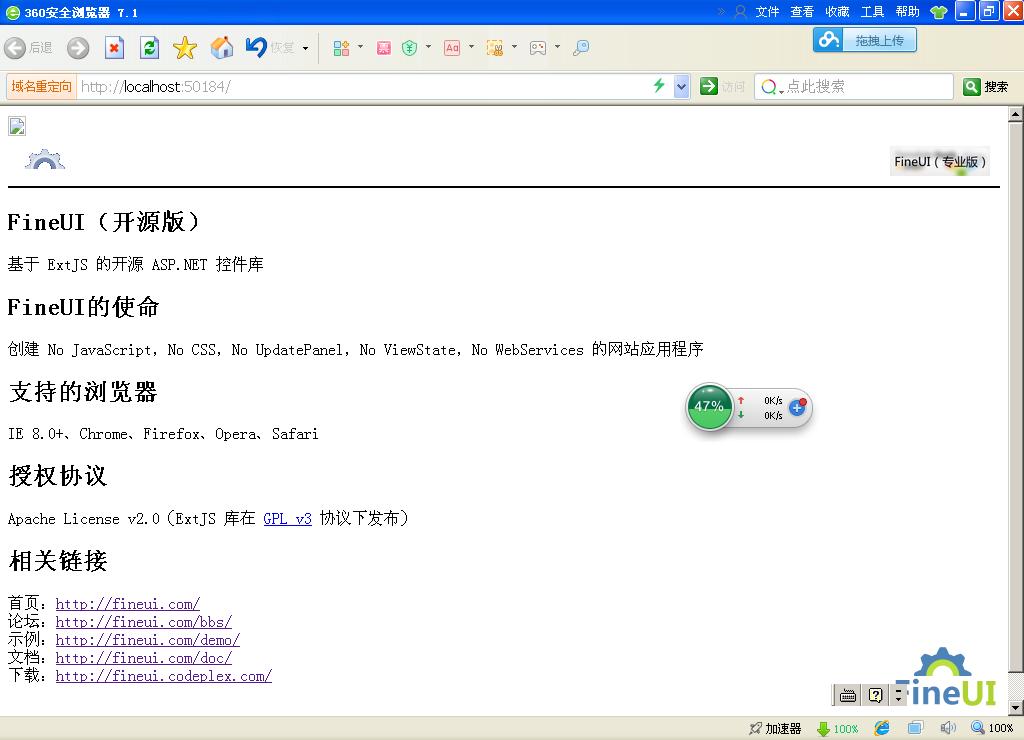The width and height of the screenshot is (1024, 740).
Task: Mute sound using status bar speaker icon
Action: click(948, 728)
